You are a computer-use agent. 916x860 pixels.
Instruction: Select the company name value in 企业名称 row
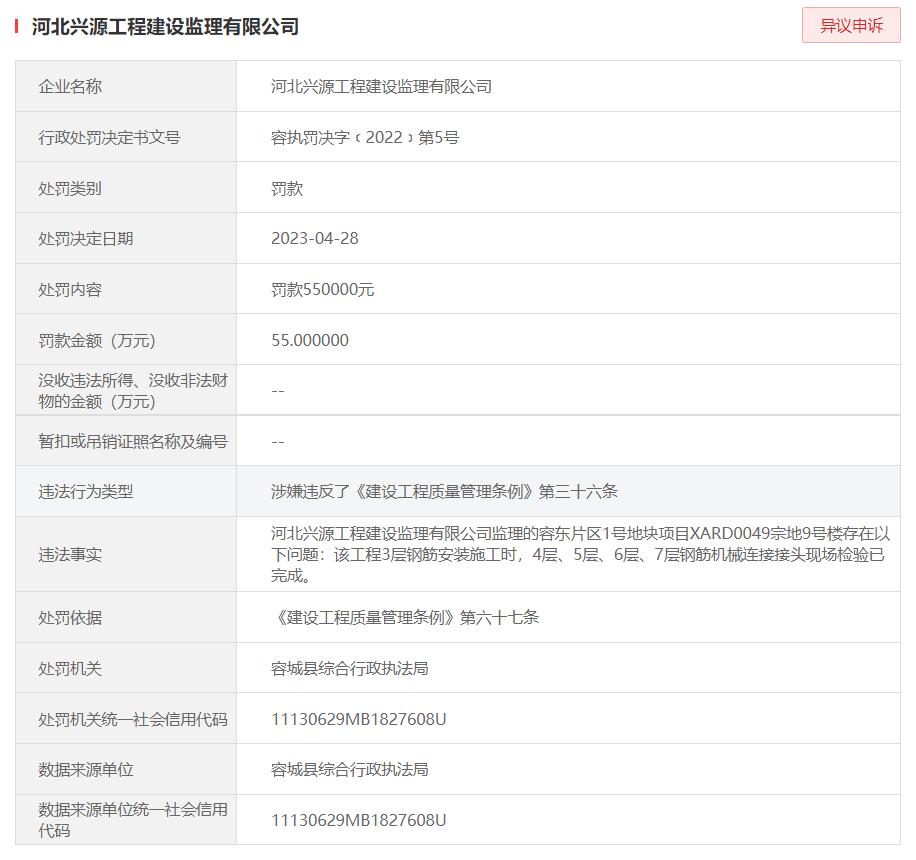click(x=381, y=87)
